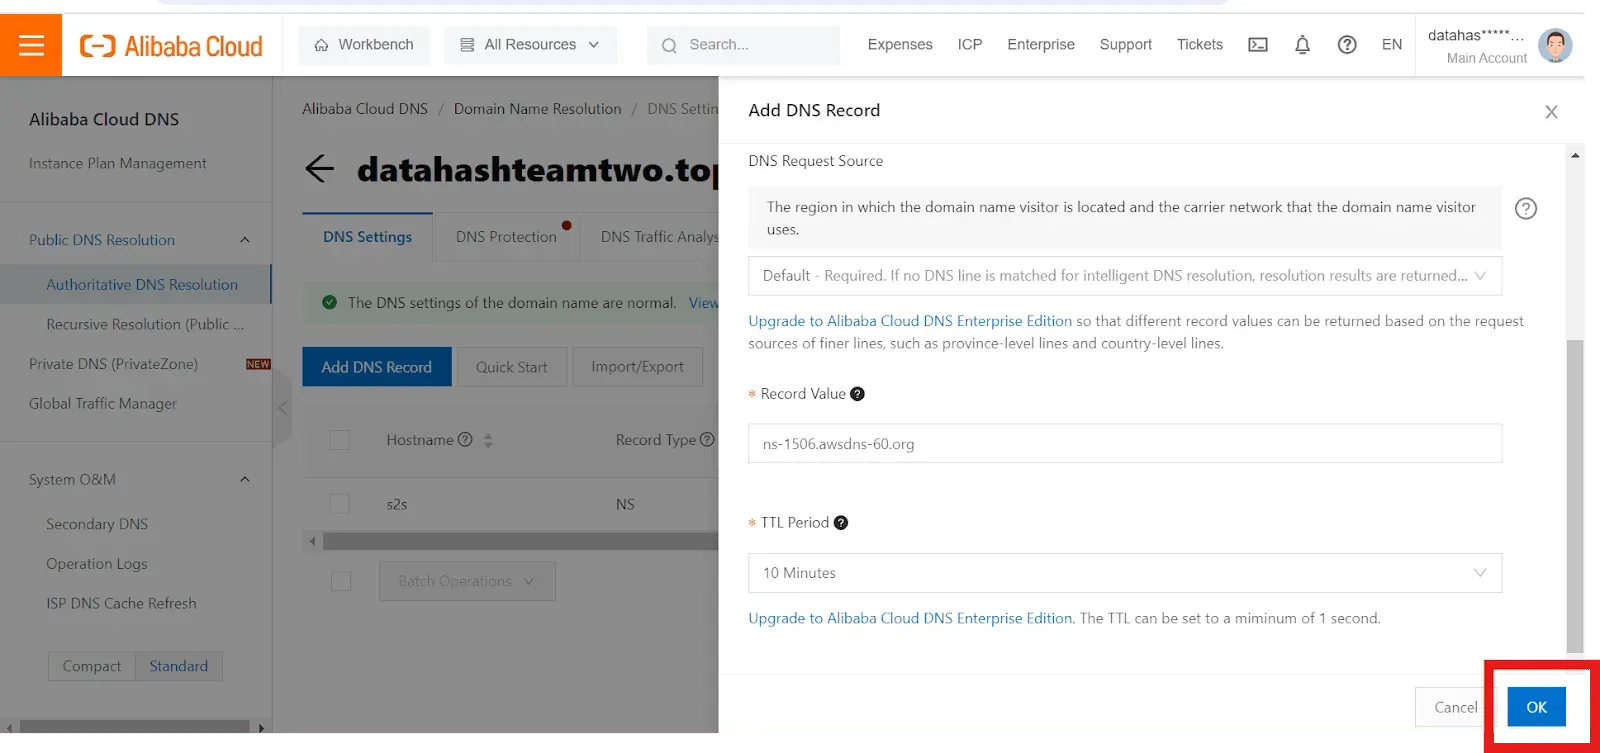
Task: Click the Domain Name Resolution breadcrumb
Action: (x=538, y=109)
